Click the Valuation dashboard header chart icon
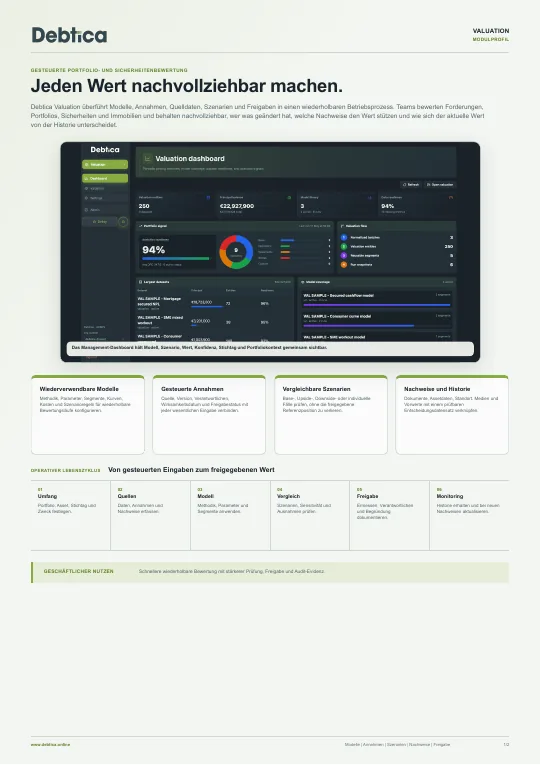The image size is (540, 765). (x=147, y=159)
